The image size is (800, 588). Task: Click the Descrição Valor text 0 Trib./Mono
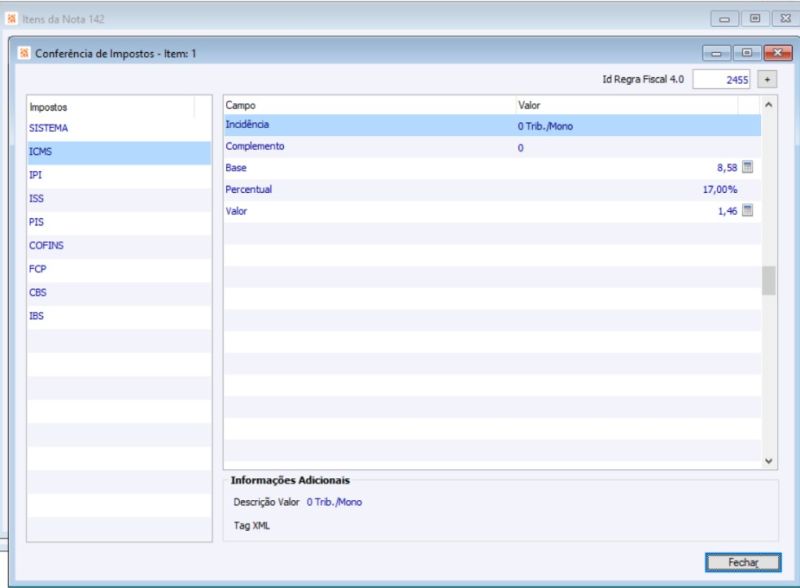(x=334, y=502)
